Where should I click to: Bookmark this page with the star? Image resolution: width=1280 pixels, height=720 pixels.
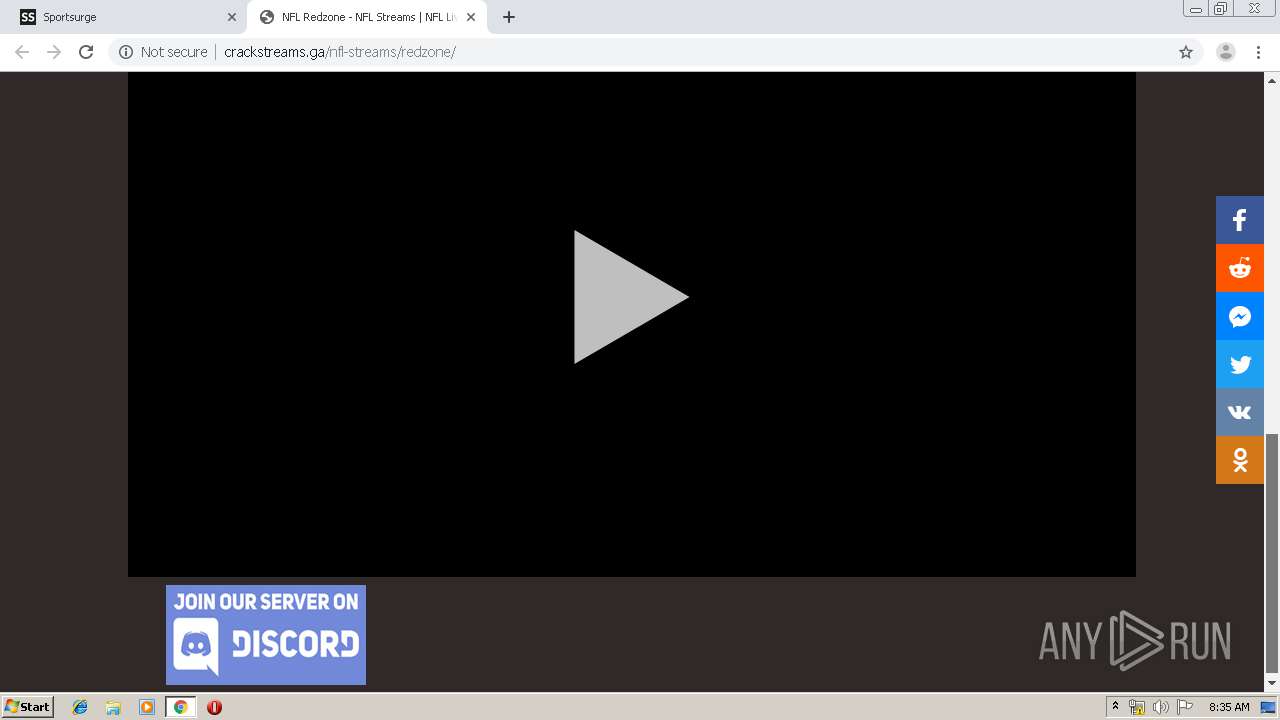pyautogui.click(x=1186, y=52)
